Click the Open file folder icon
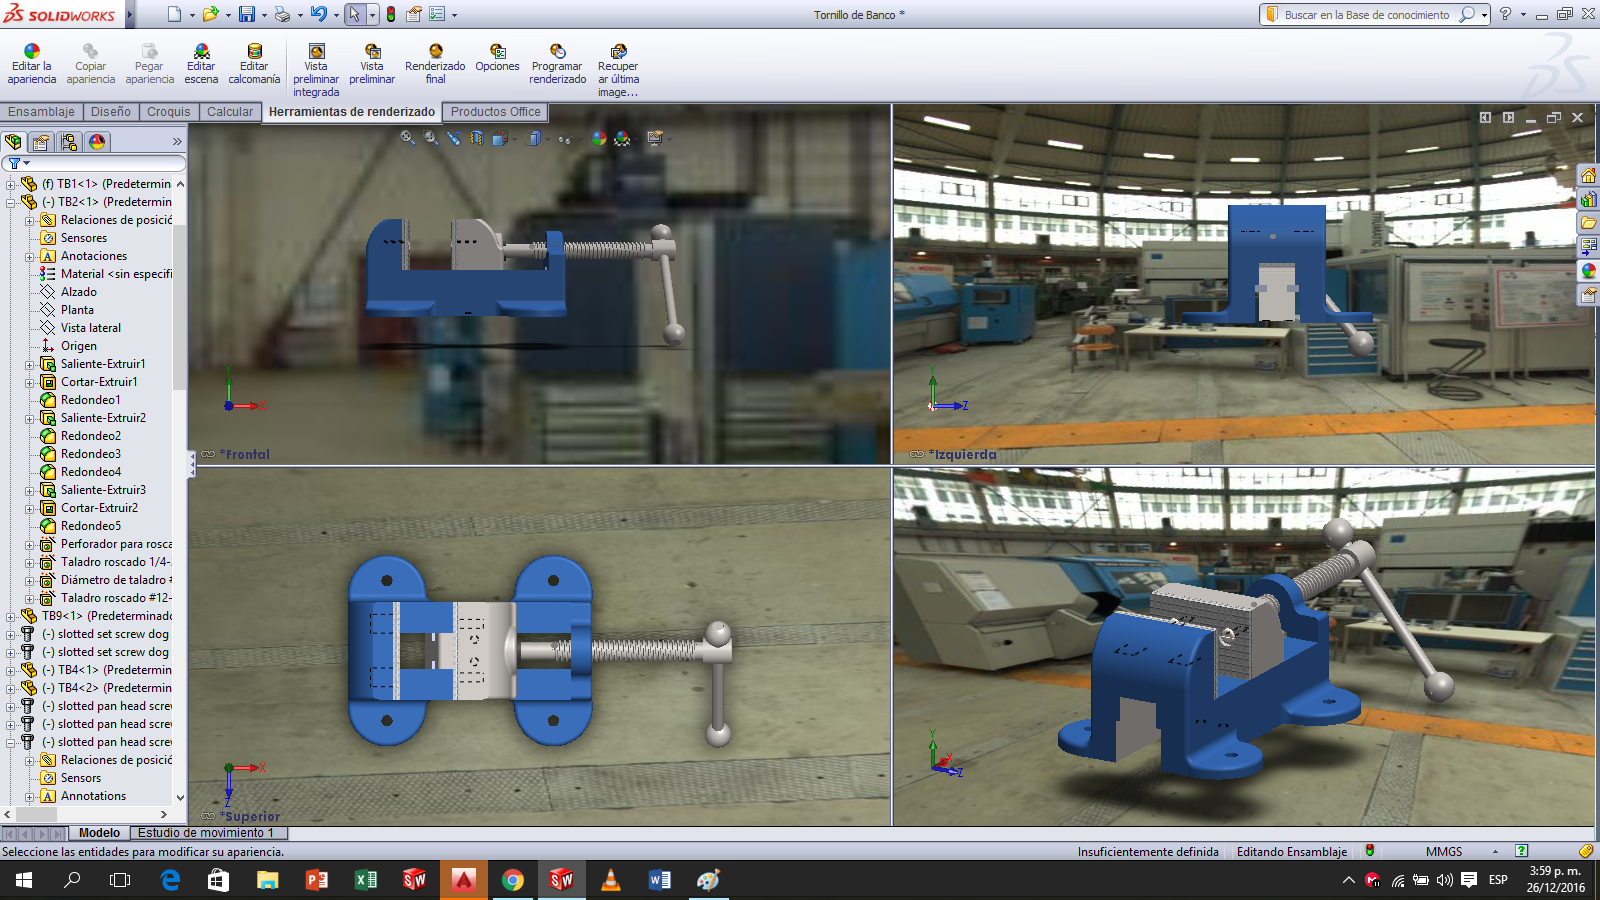1600x900 pixels. tap(210, 14)
